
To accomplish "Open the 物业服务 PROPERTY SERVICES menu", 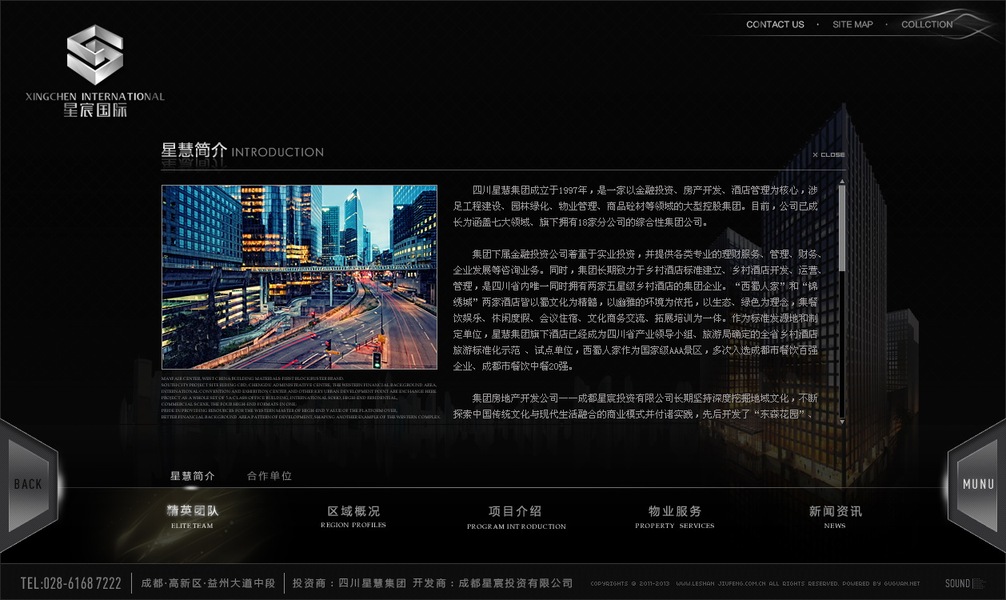I will click(675, 517).
